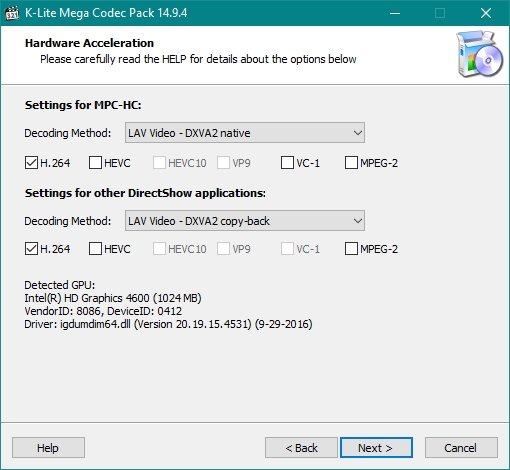Click the codec pack box and disc icon
This screenshot has width=510, height=470.
click(x=480, y=54)
